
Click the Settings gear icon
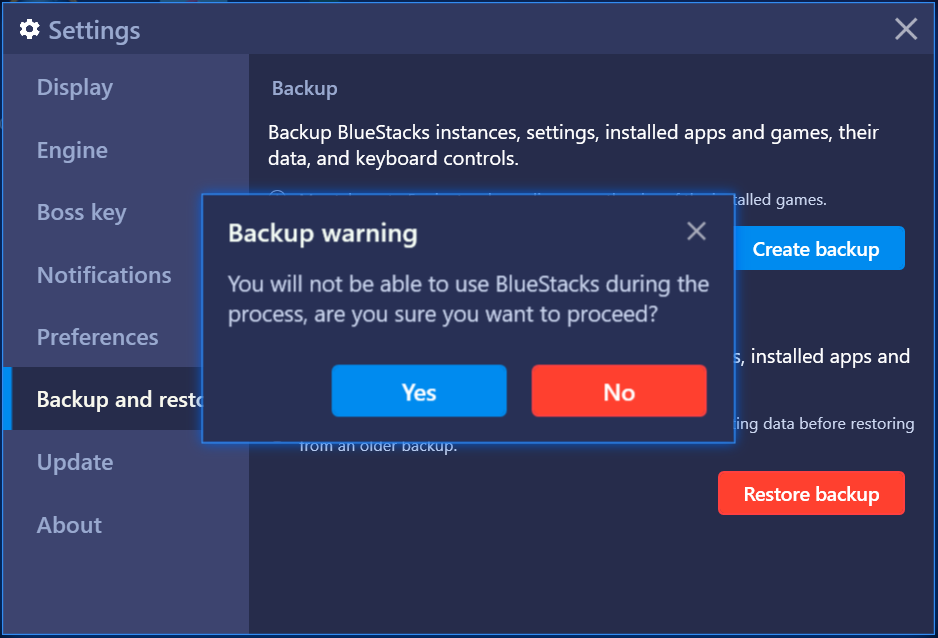click(29, 29)
